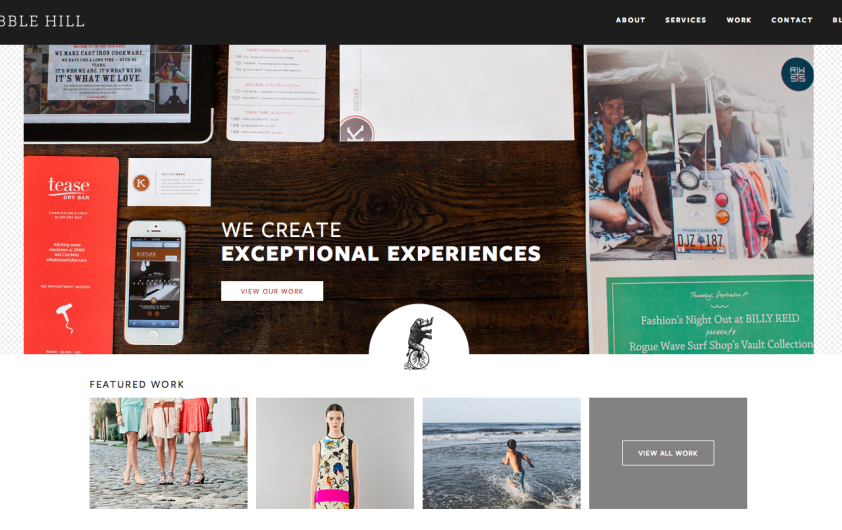Click the View All Work button
The image size is (842, 530).
(x=668, y=453)
